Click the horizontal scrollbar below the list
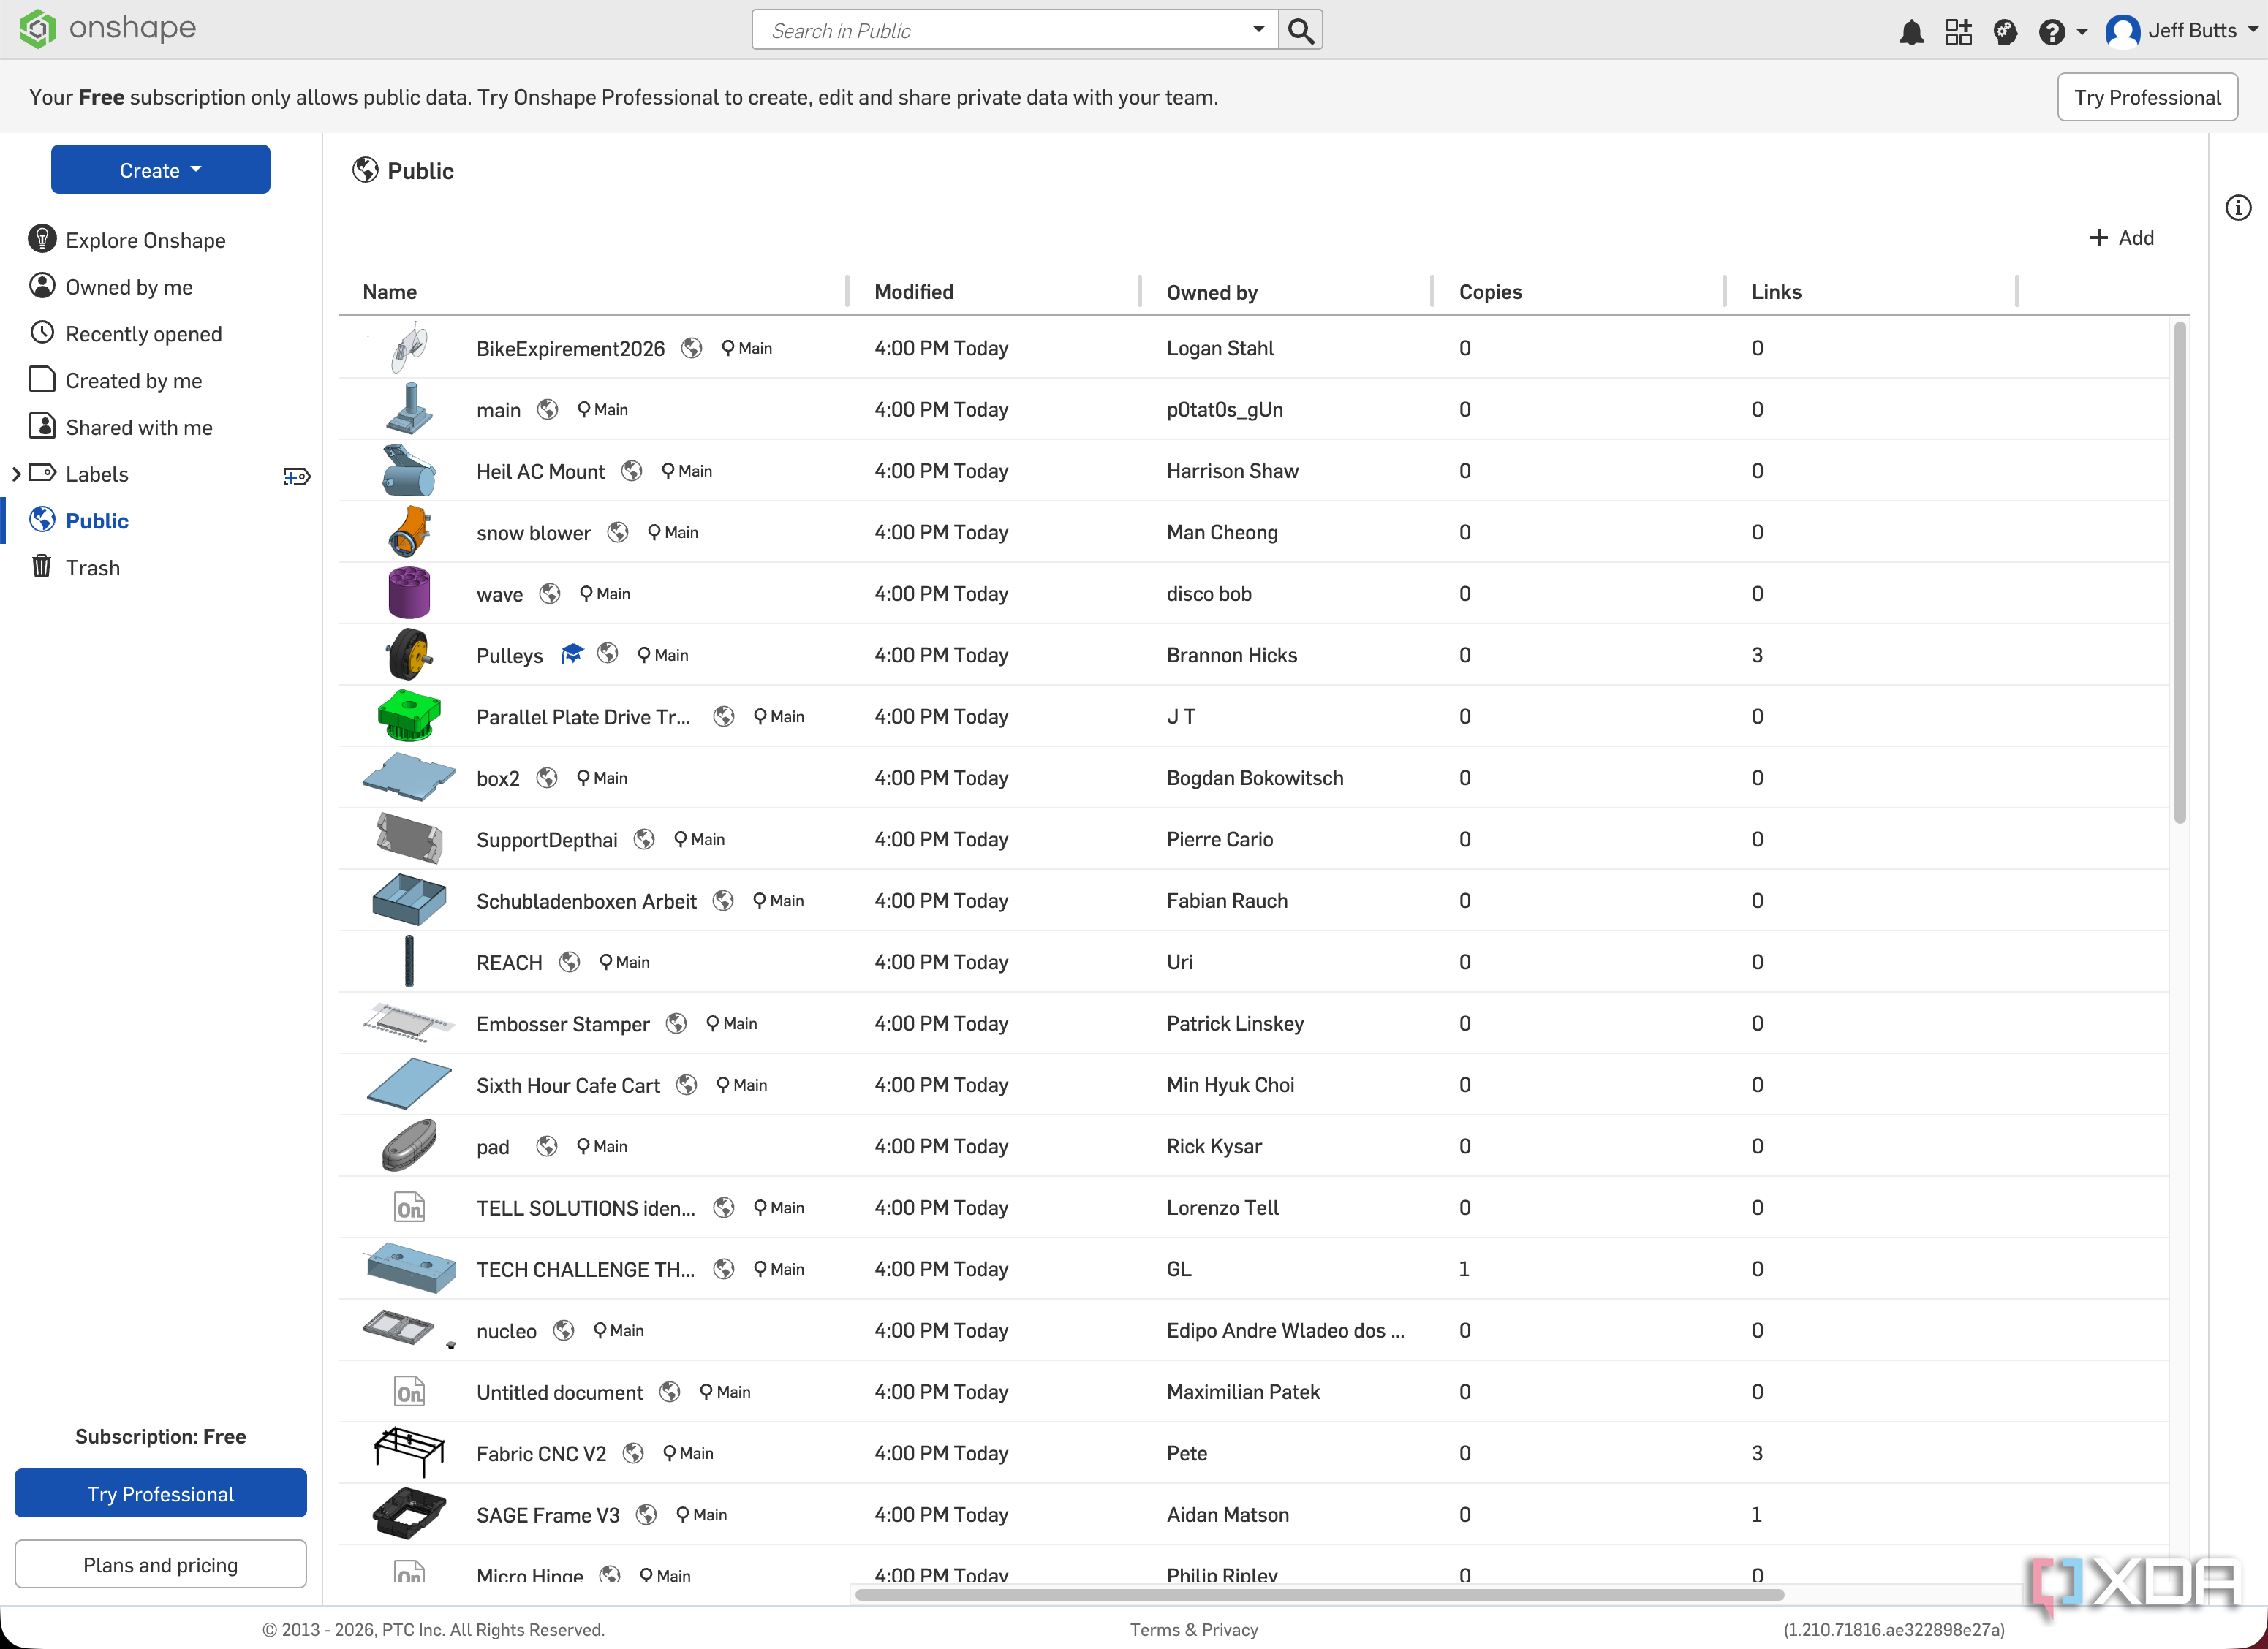This screenshot has height=1649, width=2268. point(1319,1594)
